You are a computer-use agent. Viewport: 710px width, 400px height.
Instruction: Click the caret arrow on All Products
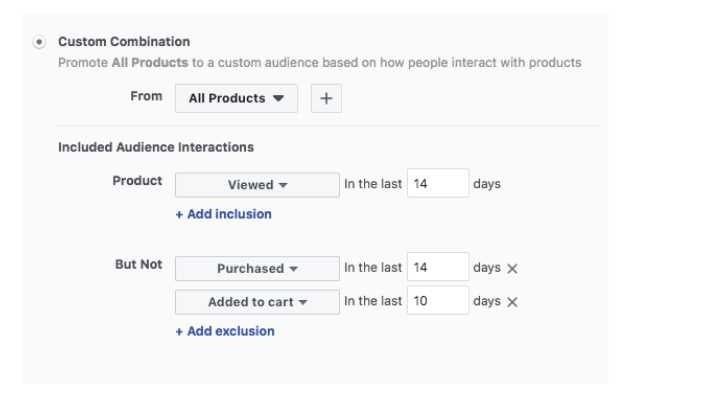278,99
